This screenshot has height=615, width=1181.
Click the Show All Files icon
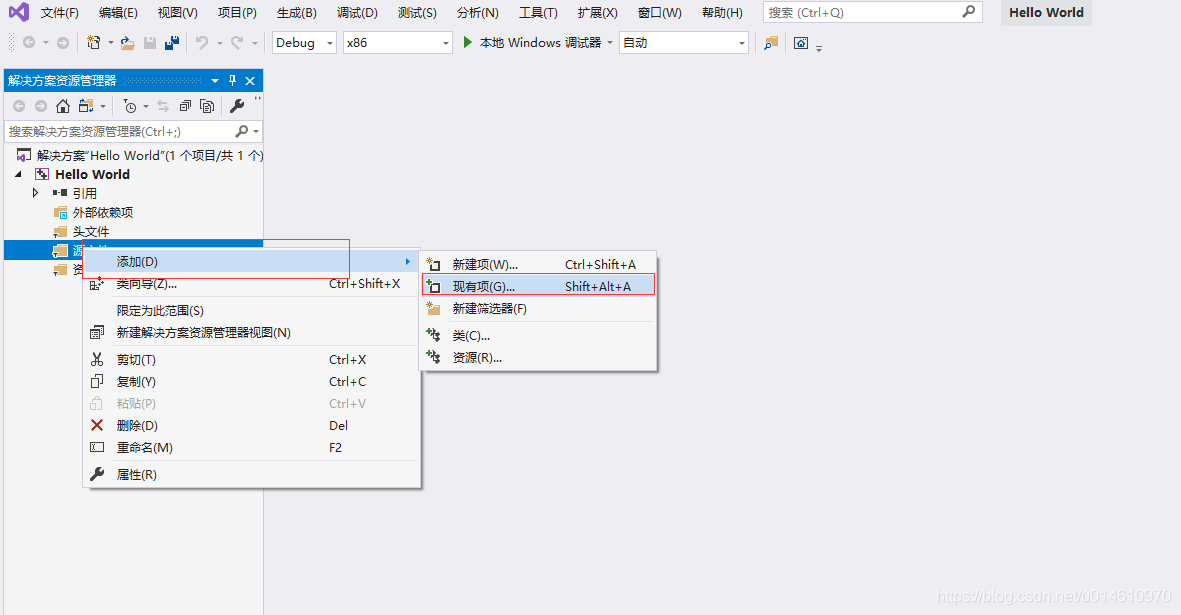[x=207, y=106]
